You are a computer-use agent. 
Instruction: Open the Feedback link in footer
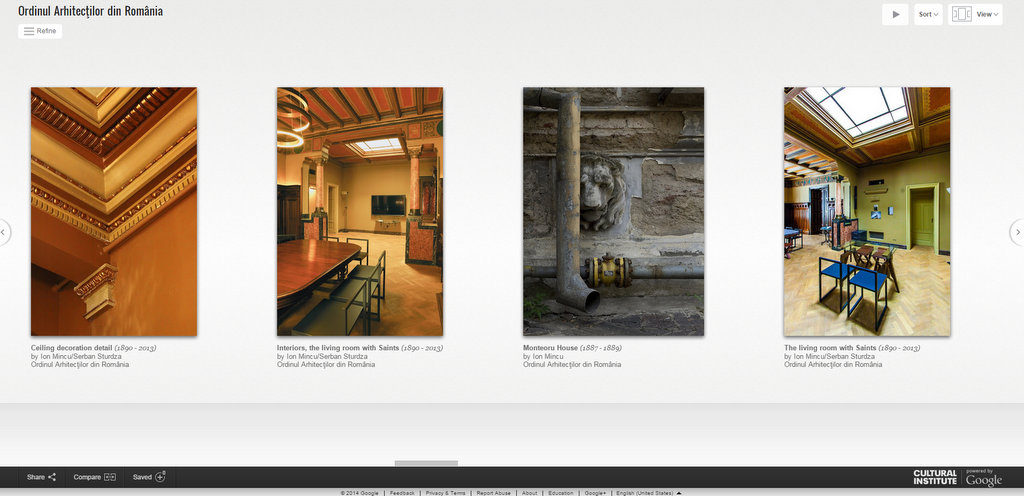point(402,493)
